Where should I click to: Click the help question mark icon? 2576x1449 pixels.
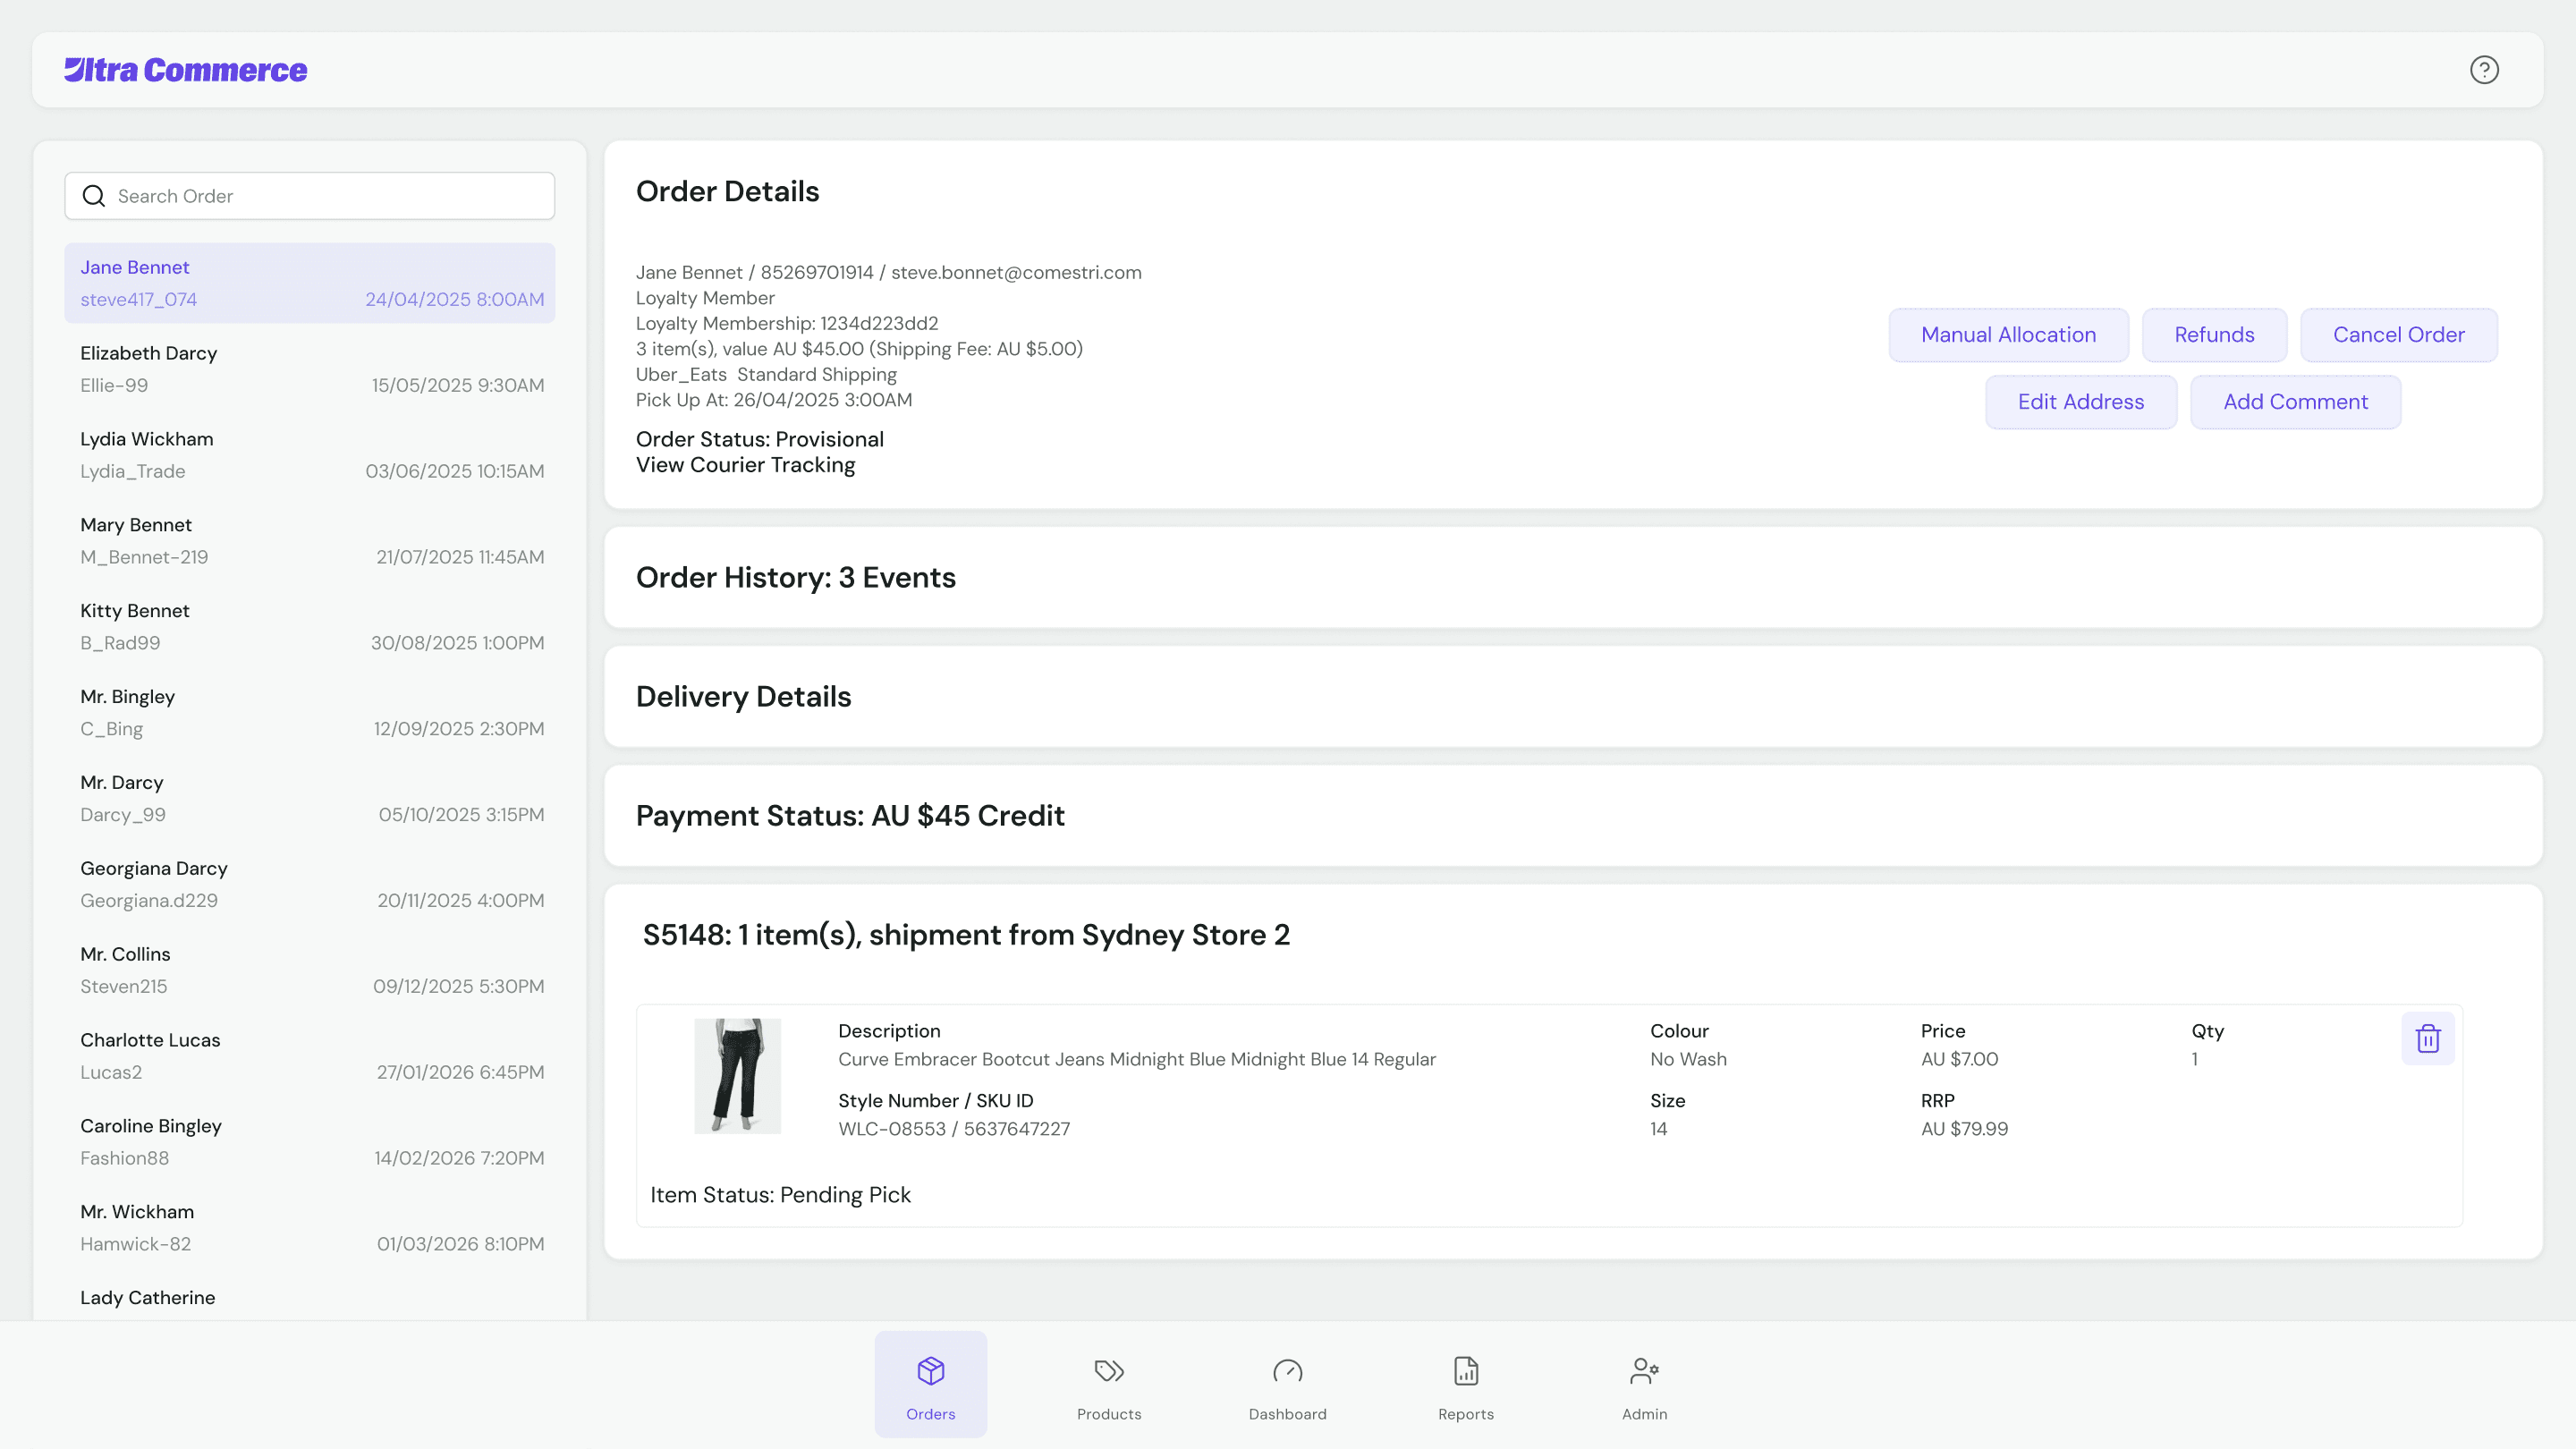pyautogui.click(x=2483, y=70)
